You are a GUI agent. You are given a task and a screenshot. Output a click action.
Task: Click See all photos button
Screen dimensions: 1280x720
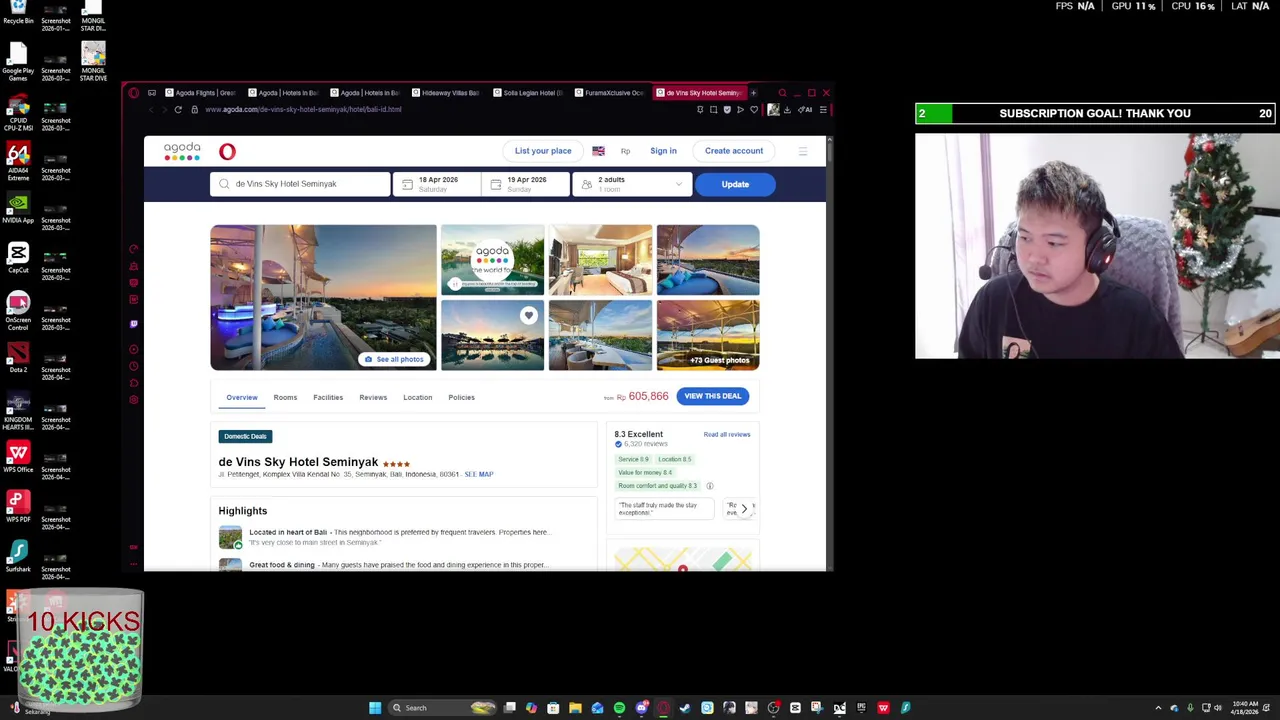click(394, 359)
